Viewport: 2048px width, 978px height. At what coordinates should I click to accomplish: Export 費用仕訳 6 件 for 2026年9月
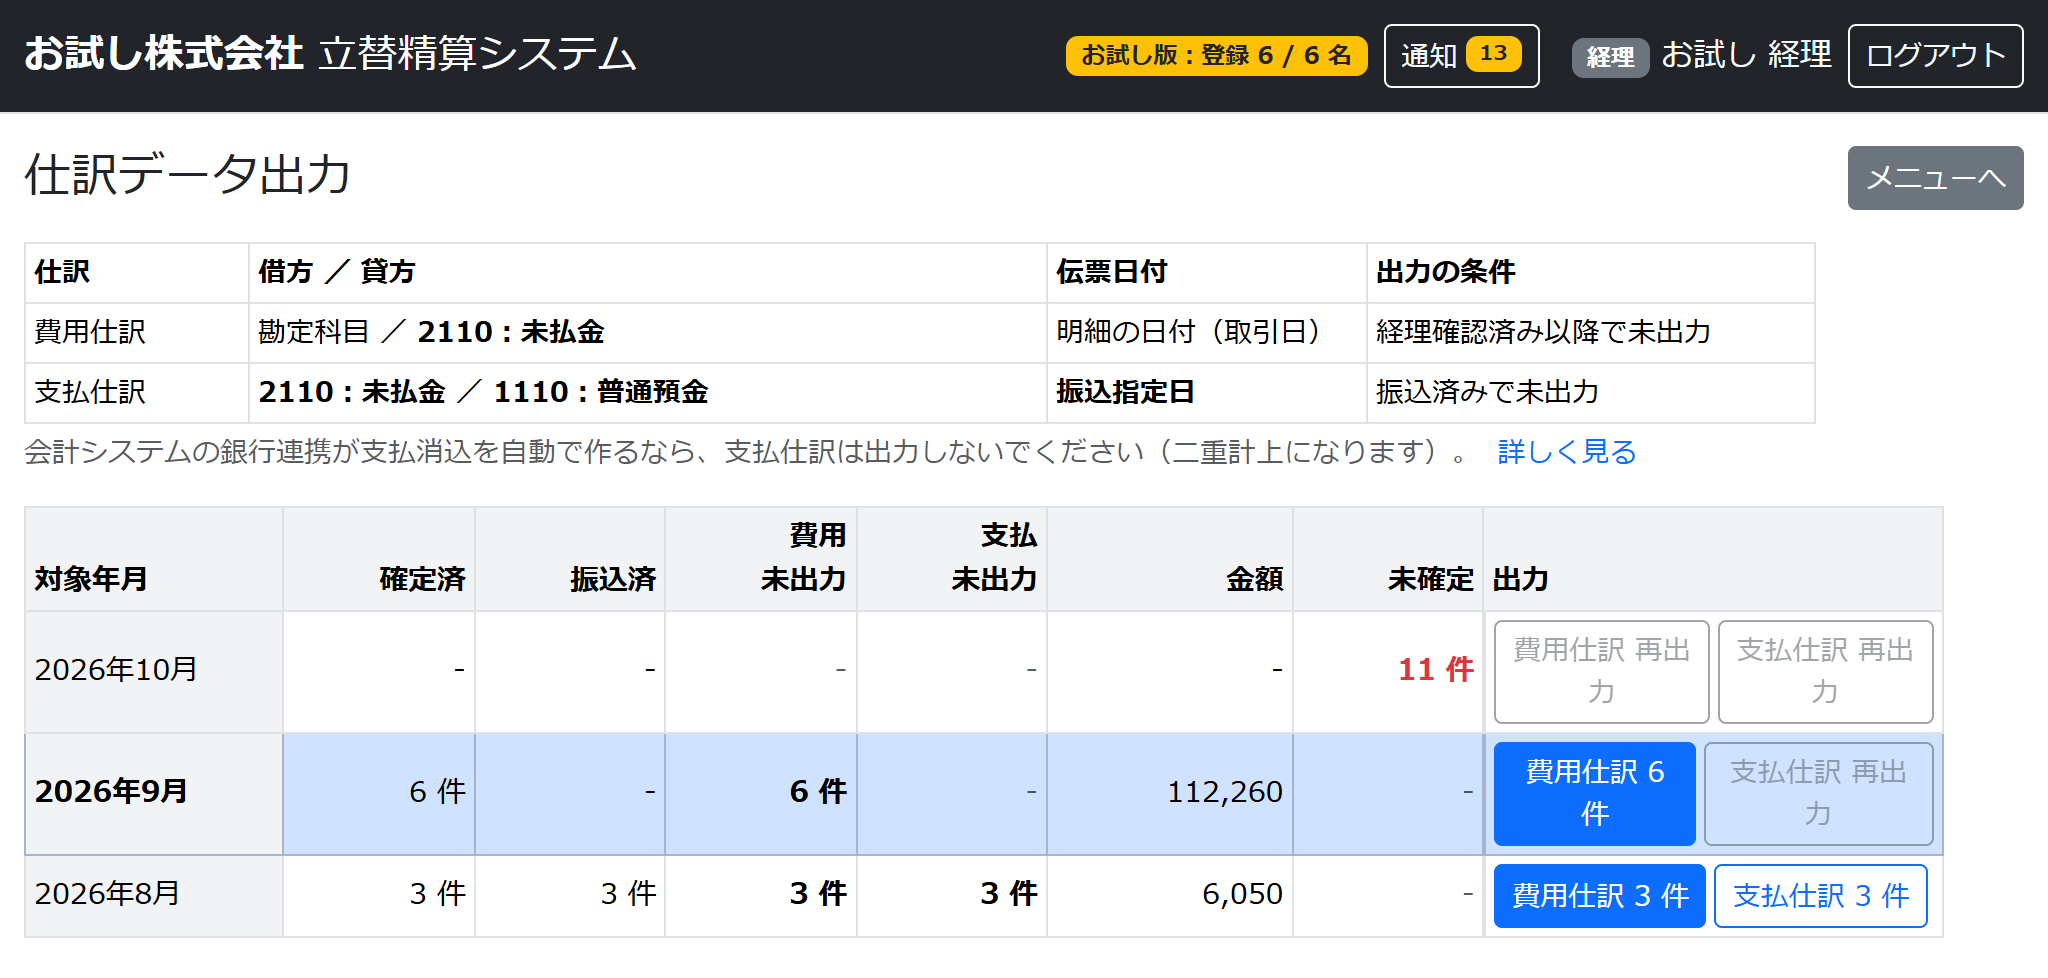1594,793
